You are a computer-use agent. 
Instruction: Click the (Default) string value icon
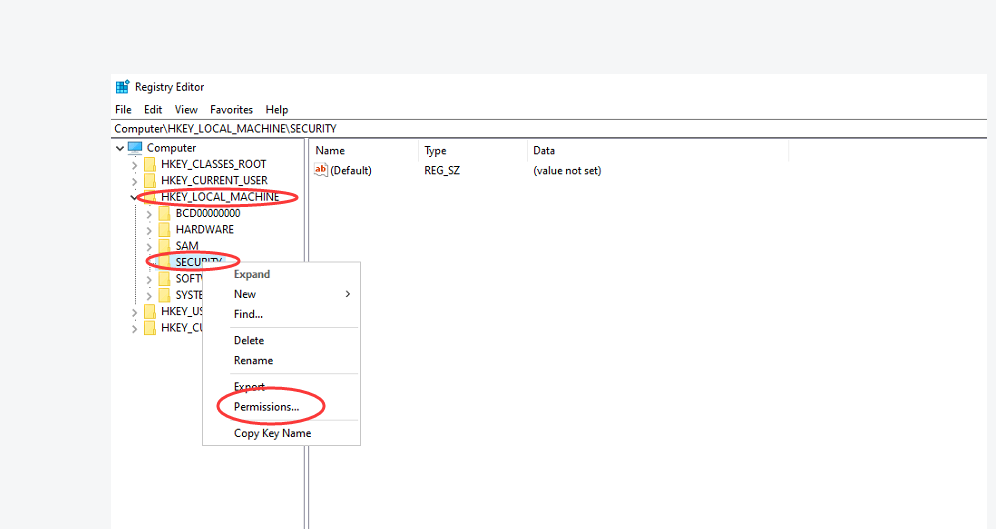(321, 170)
